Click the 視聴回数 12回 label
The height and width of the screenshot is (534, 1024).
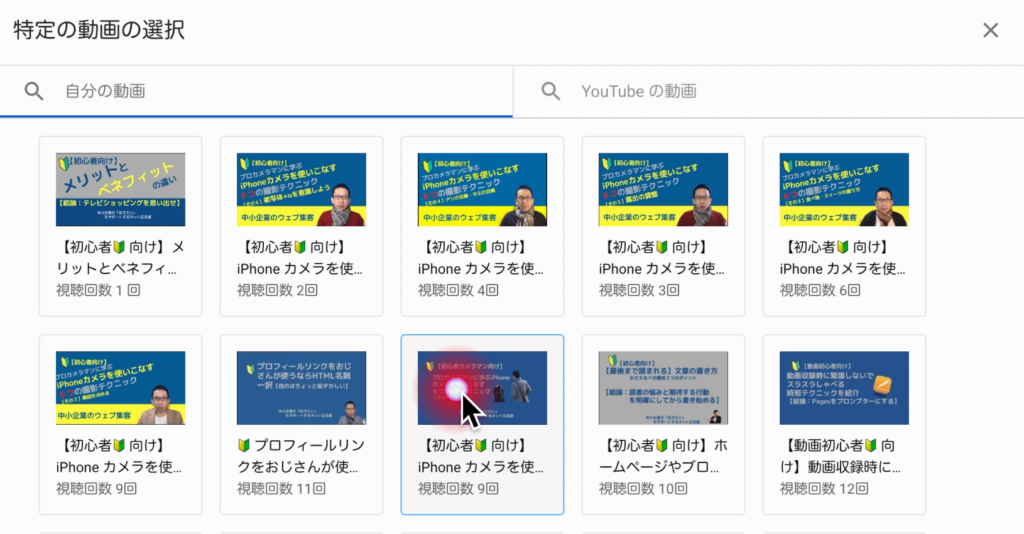click(824, 488)
